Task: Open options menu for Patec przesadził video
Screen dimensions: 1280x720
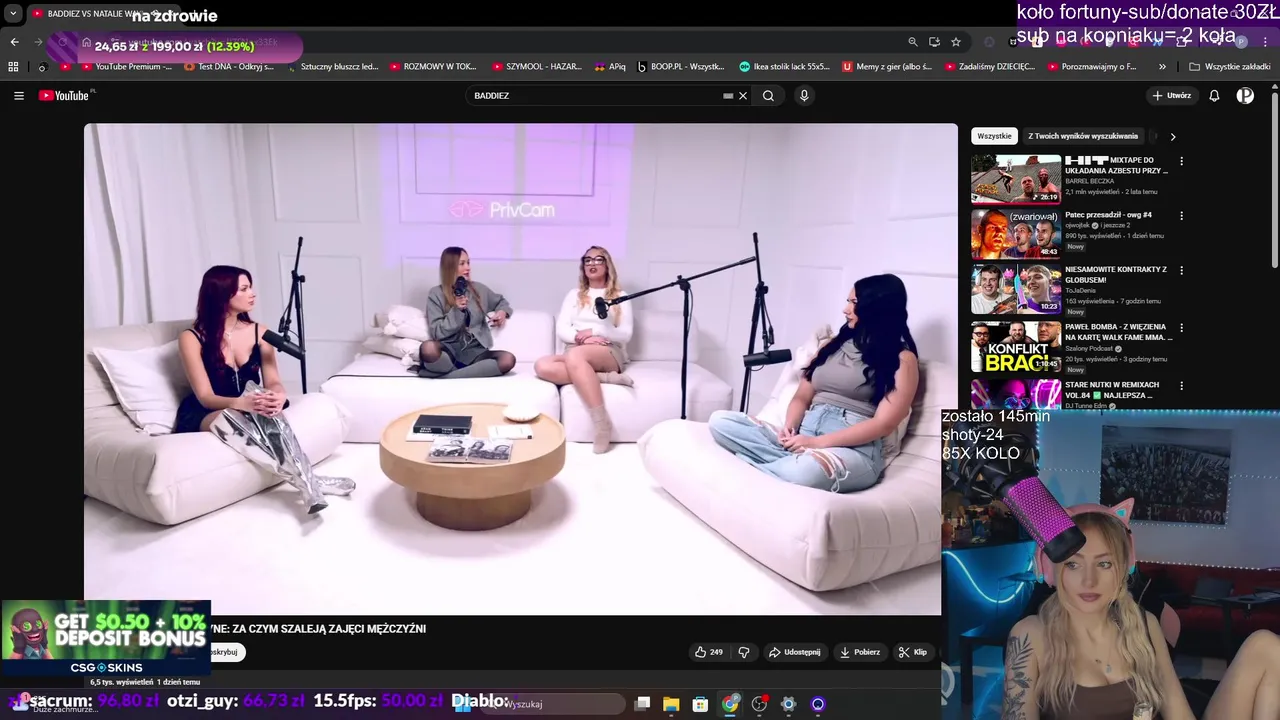Action: click(1181, 216)
